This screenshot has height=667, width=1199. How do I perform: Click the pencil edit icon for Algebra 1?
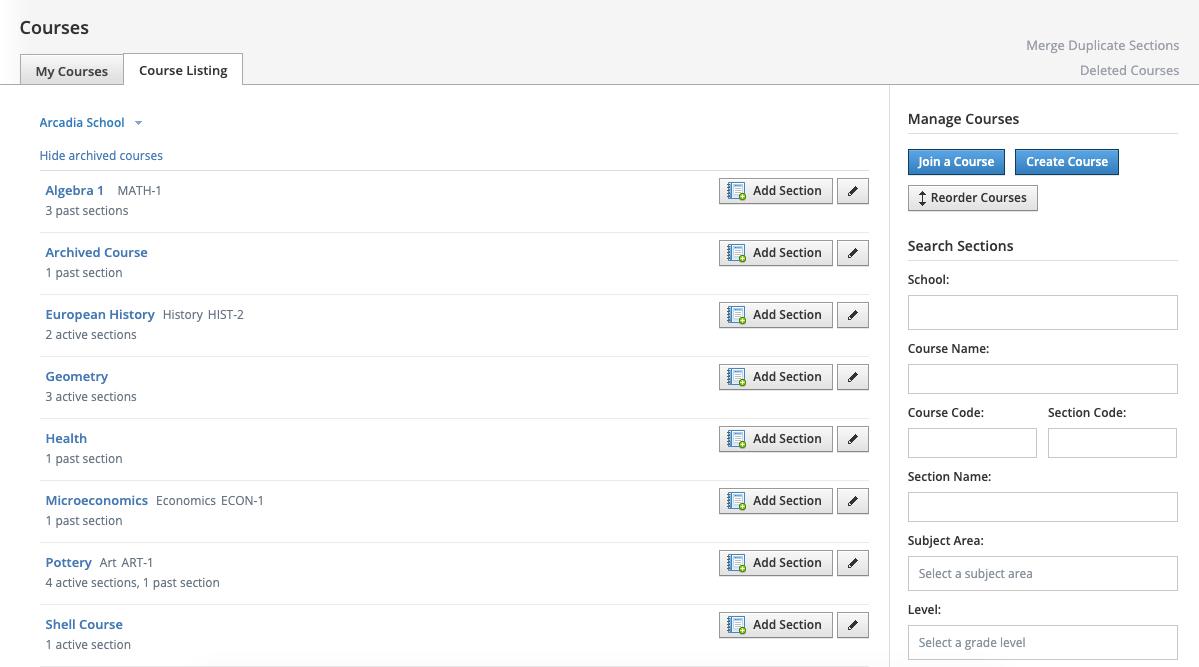[x=852, y=191]
